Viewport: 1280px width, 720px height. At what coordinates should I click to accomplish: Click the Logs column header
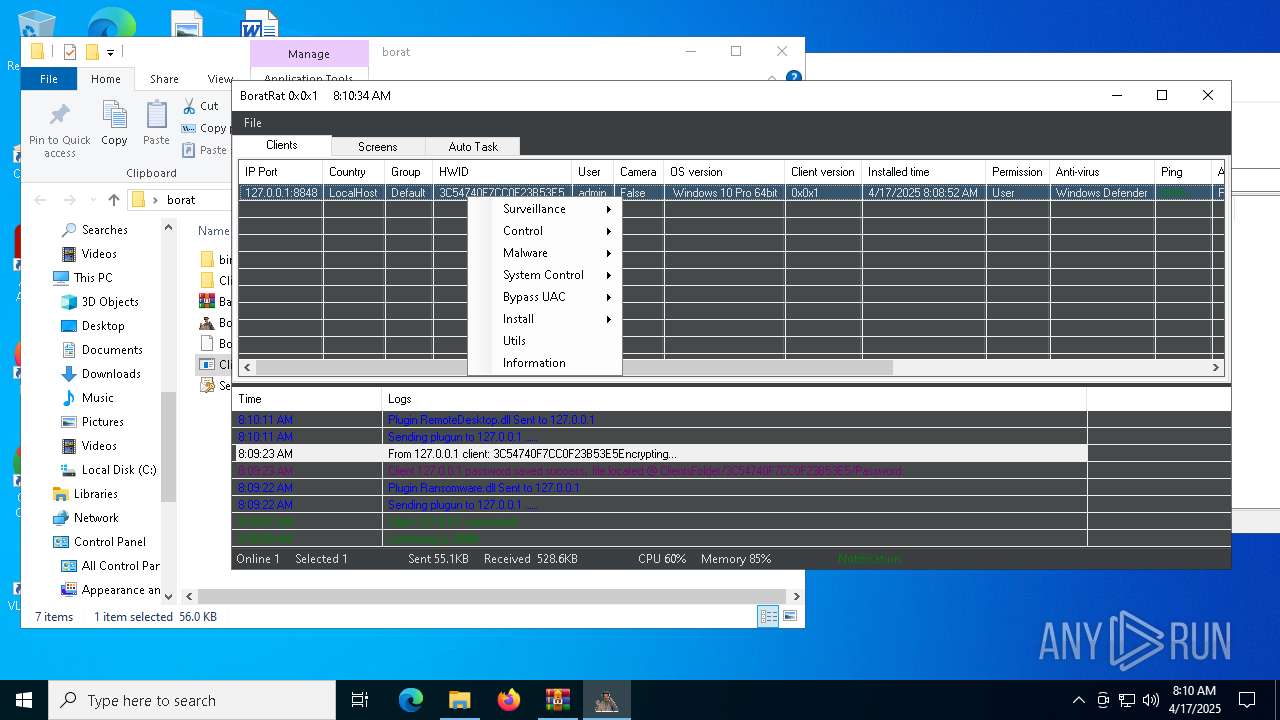tap(734, 399)
